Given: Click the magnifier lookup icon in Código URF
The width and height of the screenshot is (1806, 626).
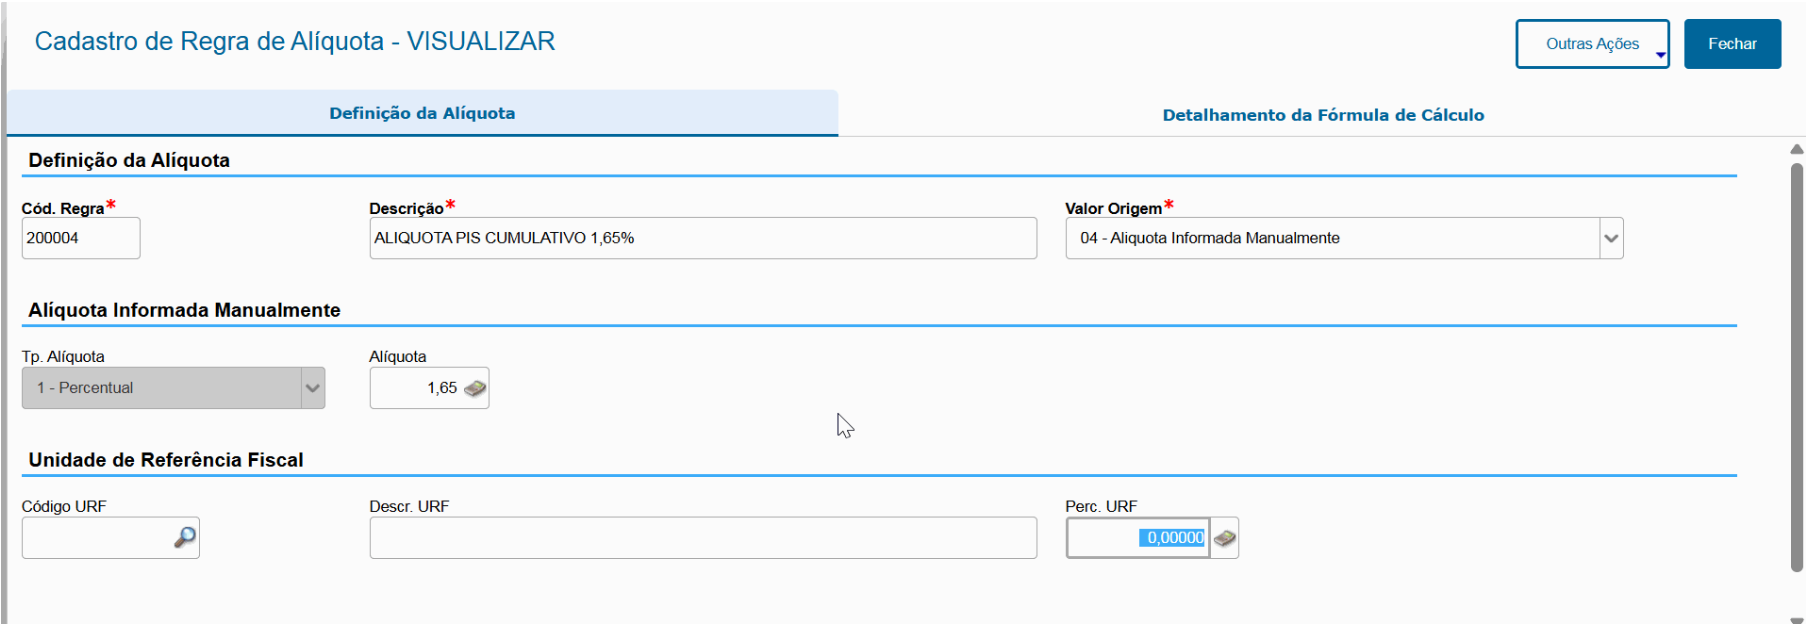Looking at the screenshot, I should [185, 538].
